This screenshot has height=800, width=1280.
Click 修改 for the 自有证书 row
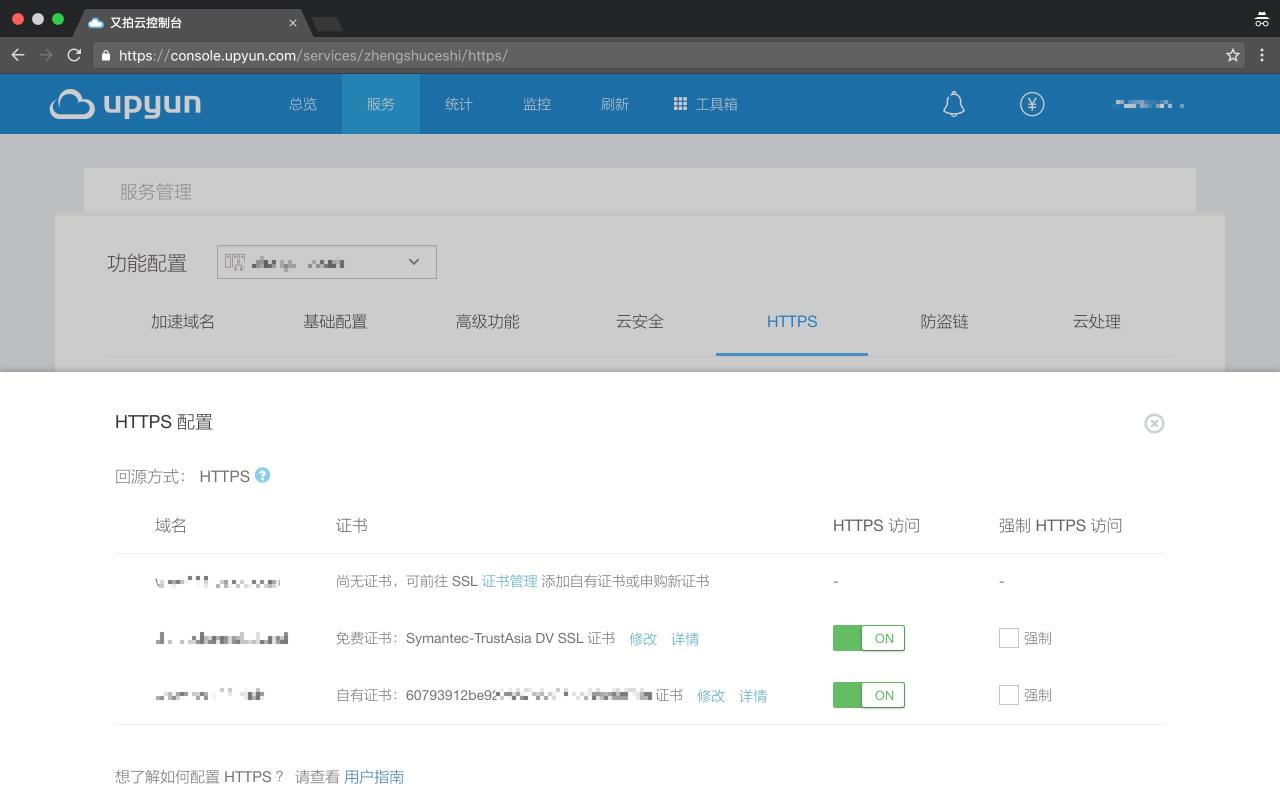(711, 696)
